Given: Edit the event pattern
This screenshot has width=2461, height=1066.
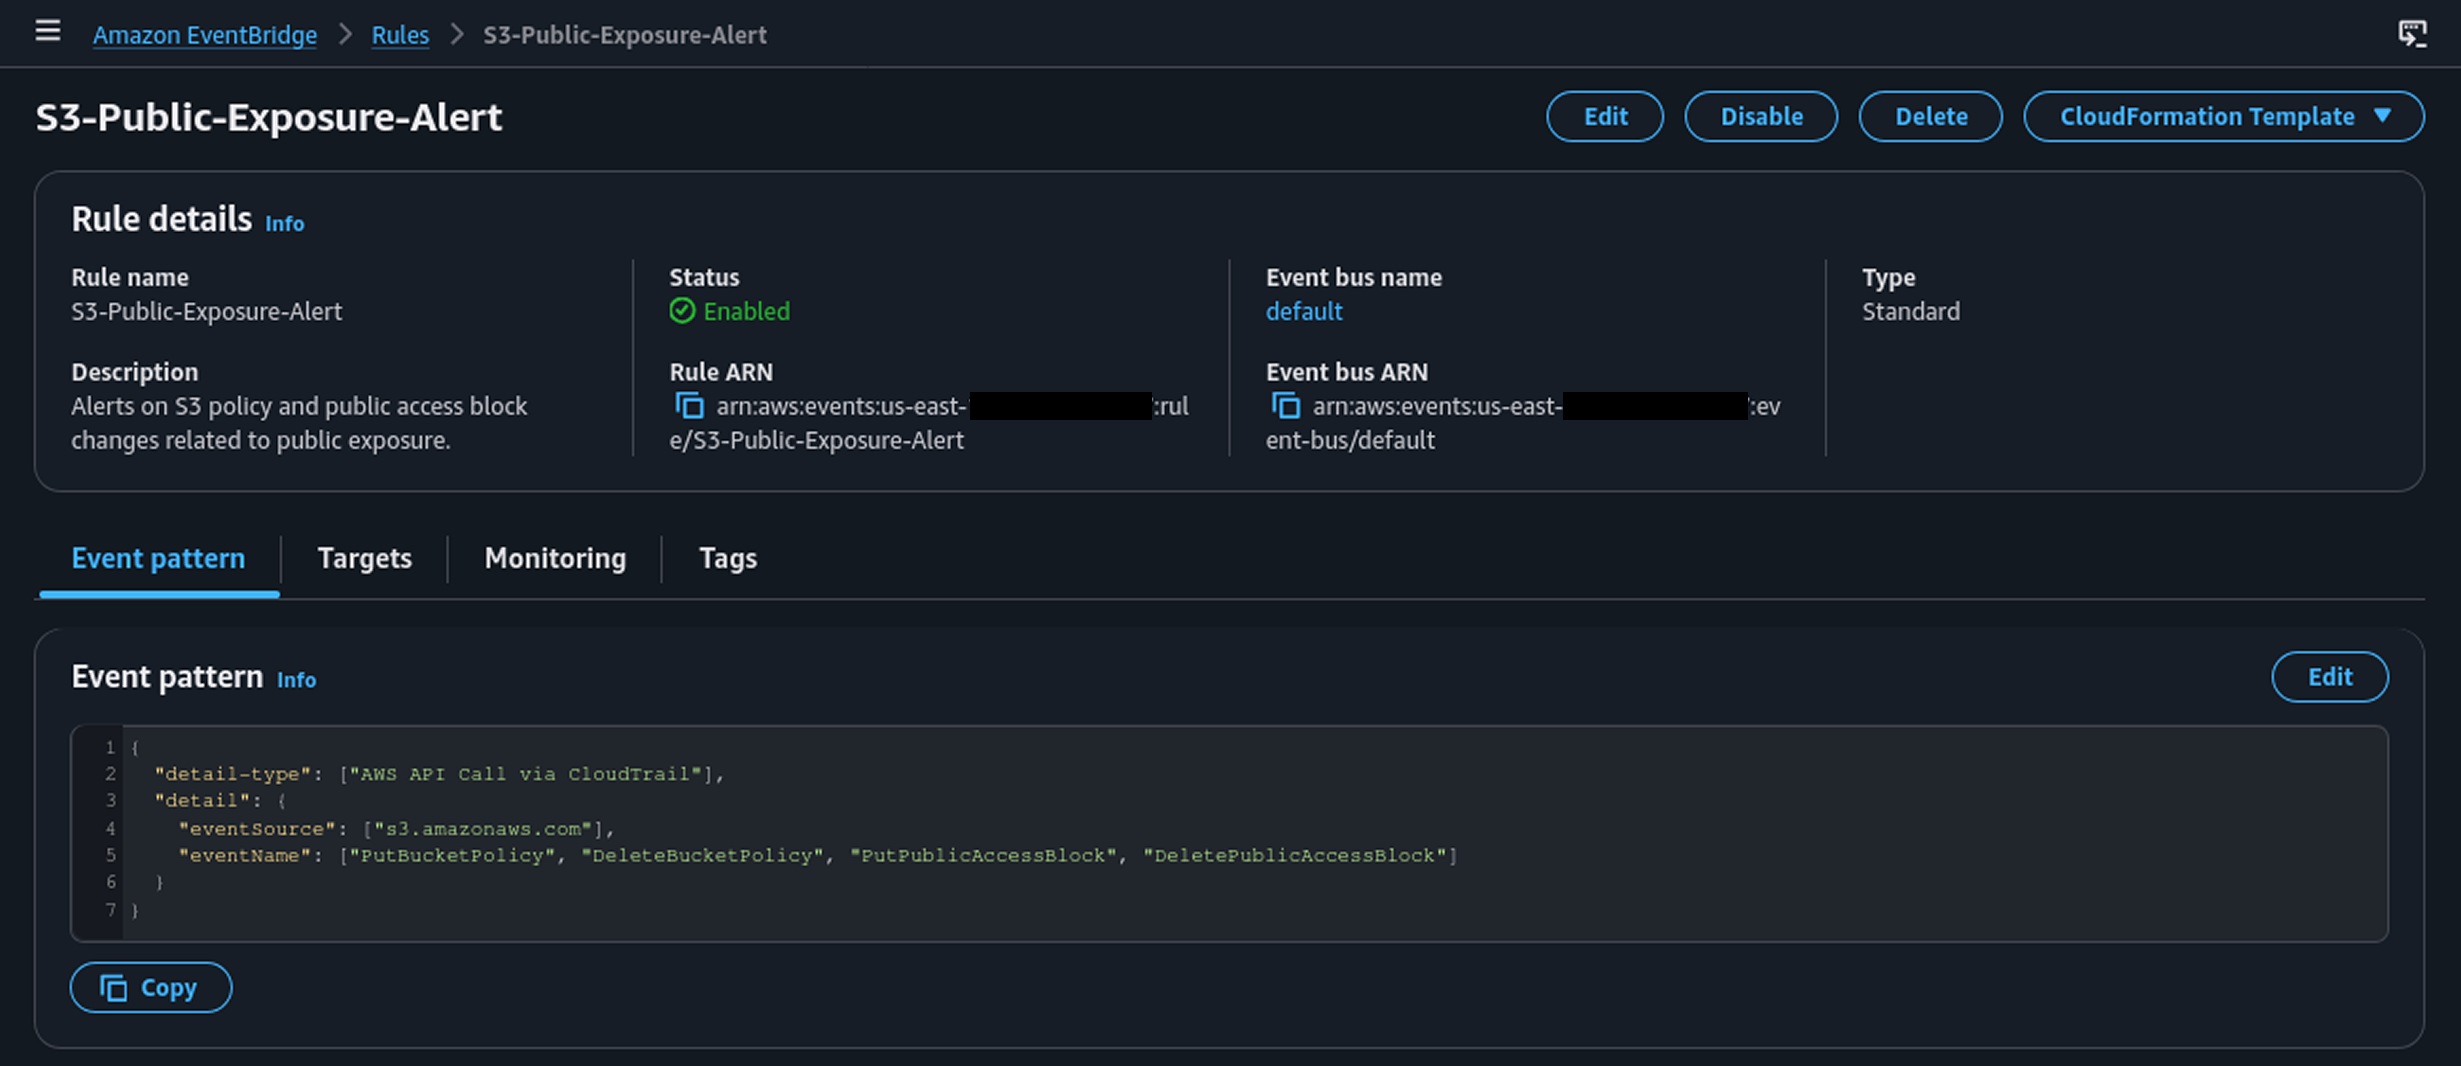Looking at the screenshot, I should (x=2329, y=677).
